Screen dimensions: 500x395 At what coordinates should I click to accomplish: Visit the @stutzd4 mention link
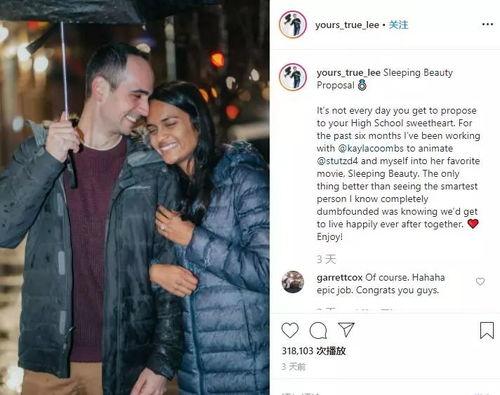click(337, 161)
